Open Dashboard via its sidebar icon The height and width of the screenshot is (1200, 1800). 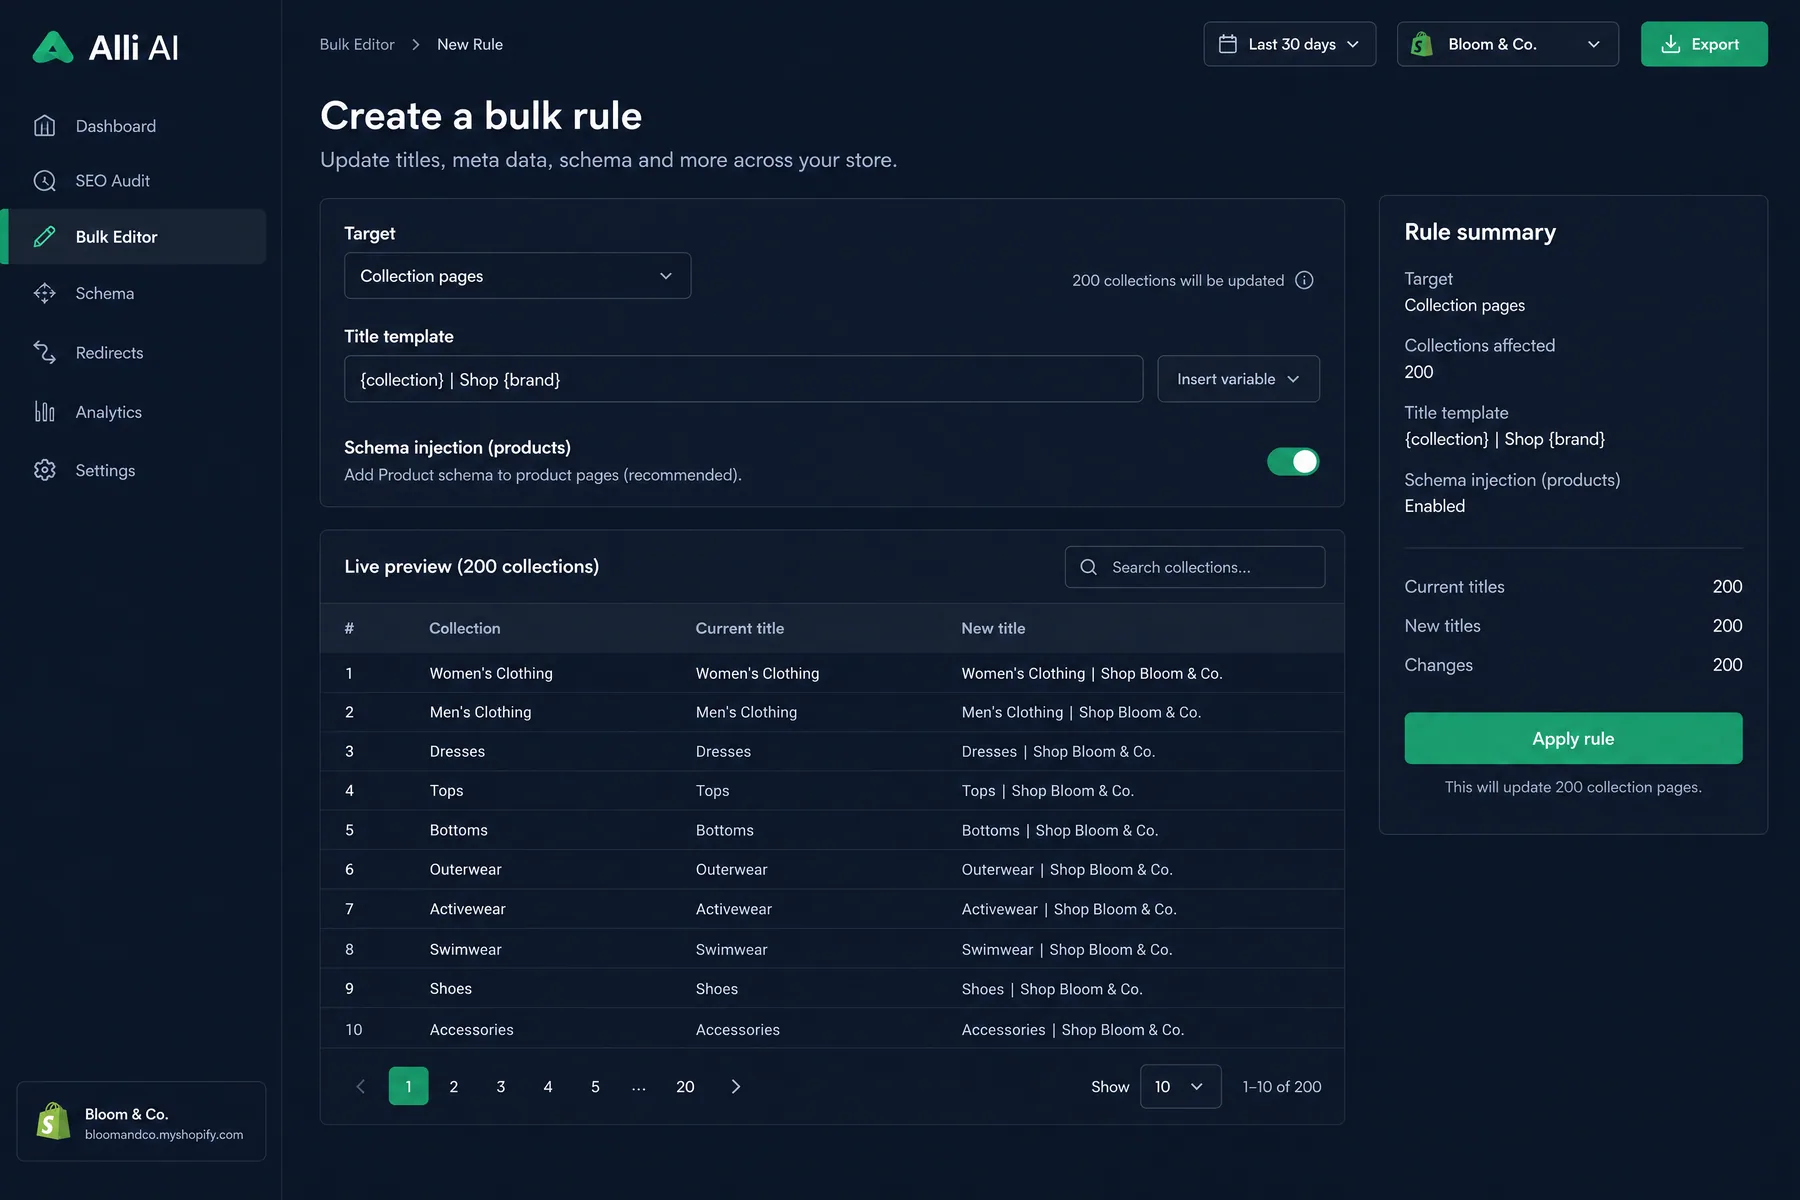tap(44, 126)
